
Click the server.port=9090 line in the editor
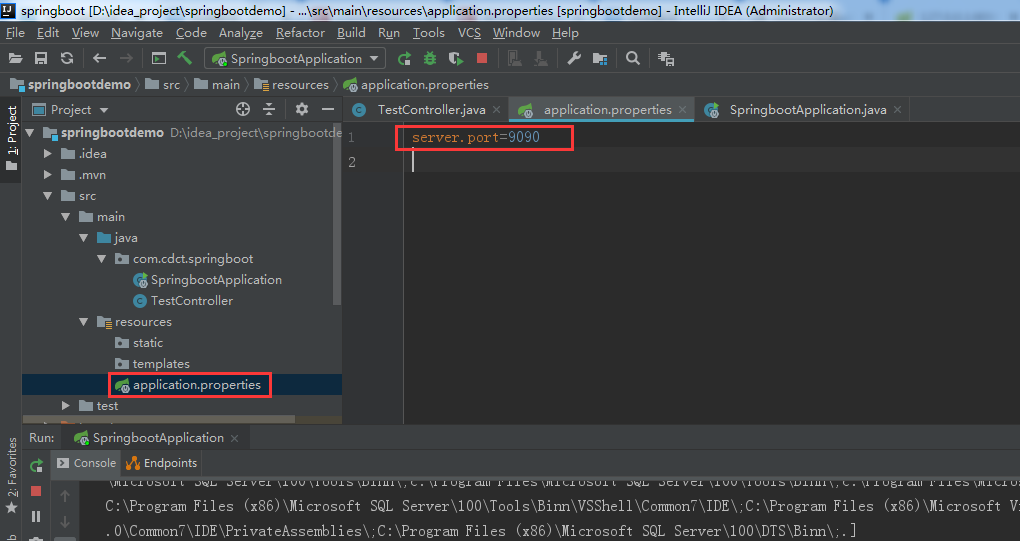coord(476,137)
